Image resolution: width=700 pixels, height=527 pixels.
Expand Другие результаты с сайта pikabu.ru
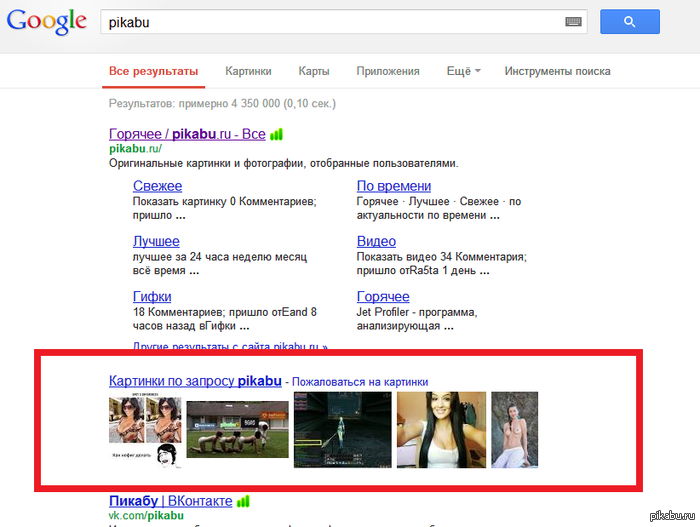click(230, 348)
